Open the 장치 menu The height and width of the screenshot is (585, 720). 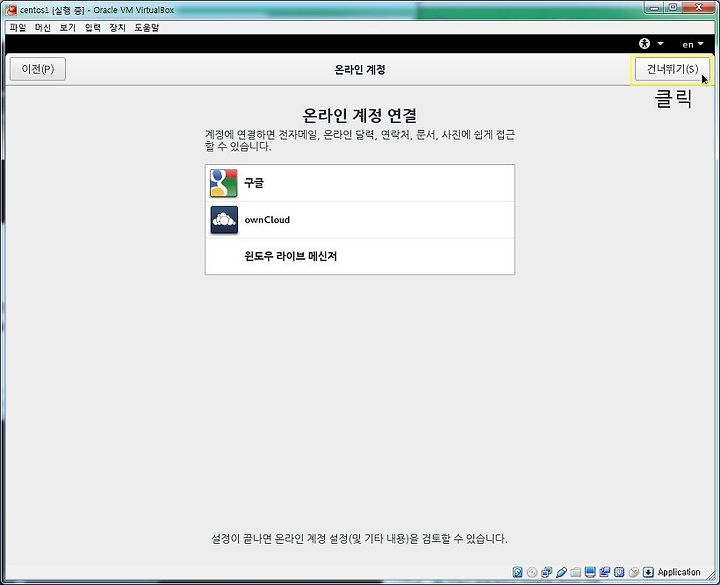[117, 28]
